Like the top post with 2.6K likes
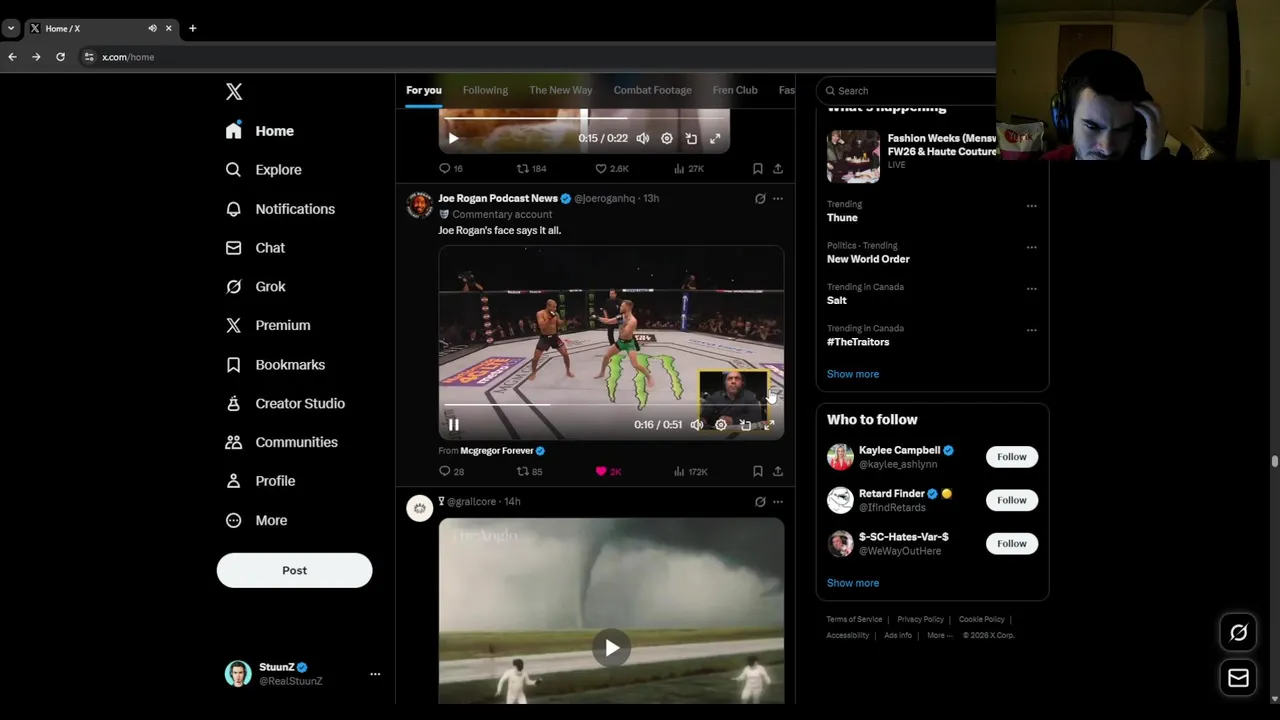 611,169
